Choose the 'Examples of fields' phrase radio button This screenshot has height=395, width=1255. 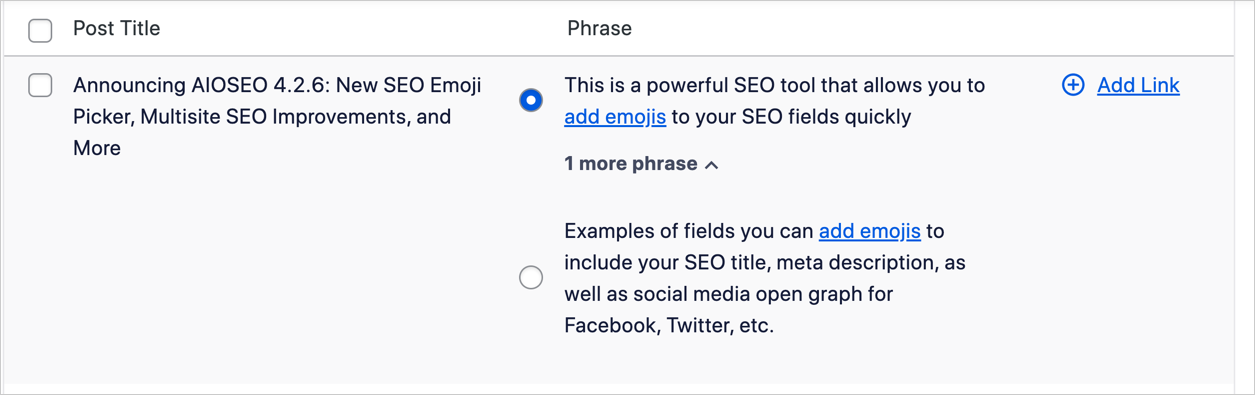coord(531,277)
